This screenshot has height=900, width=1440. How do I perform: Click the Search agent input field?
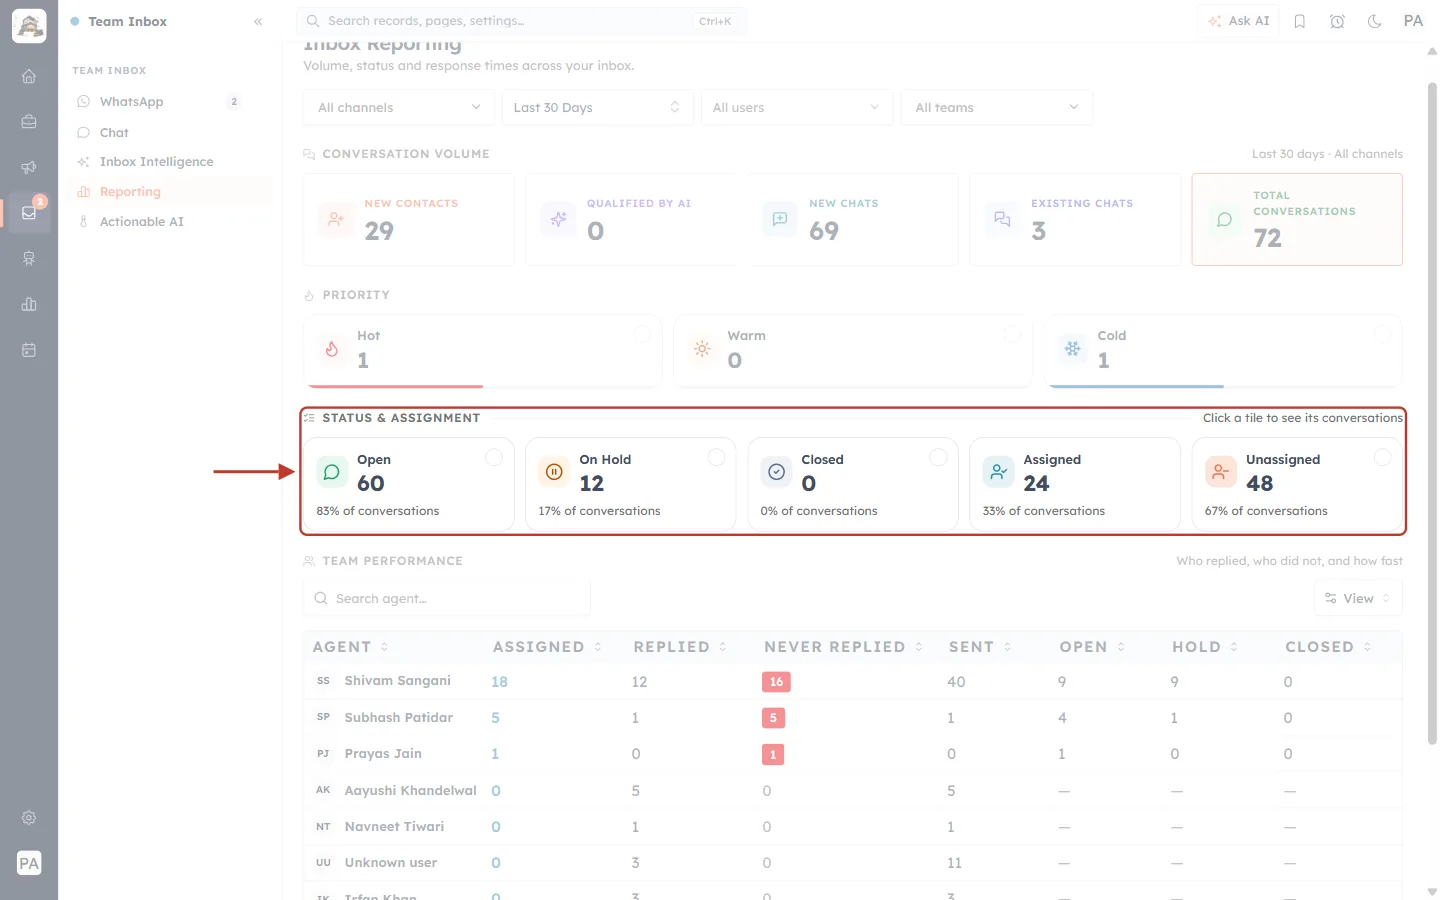[x=447, y=598]
